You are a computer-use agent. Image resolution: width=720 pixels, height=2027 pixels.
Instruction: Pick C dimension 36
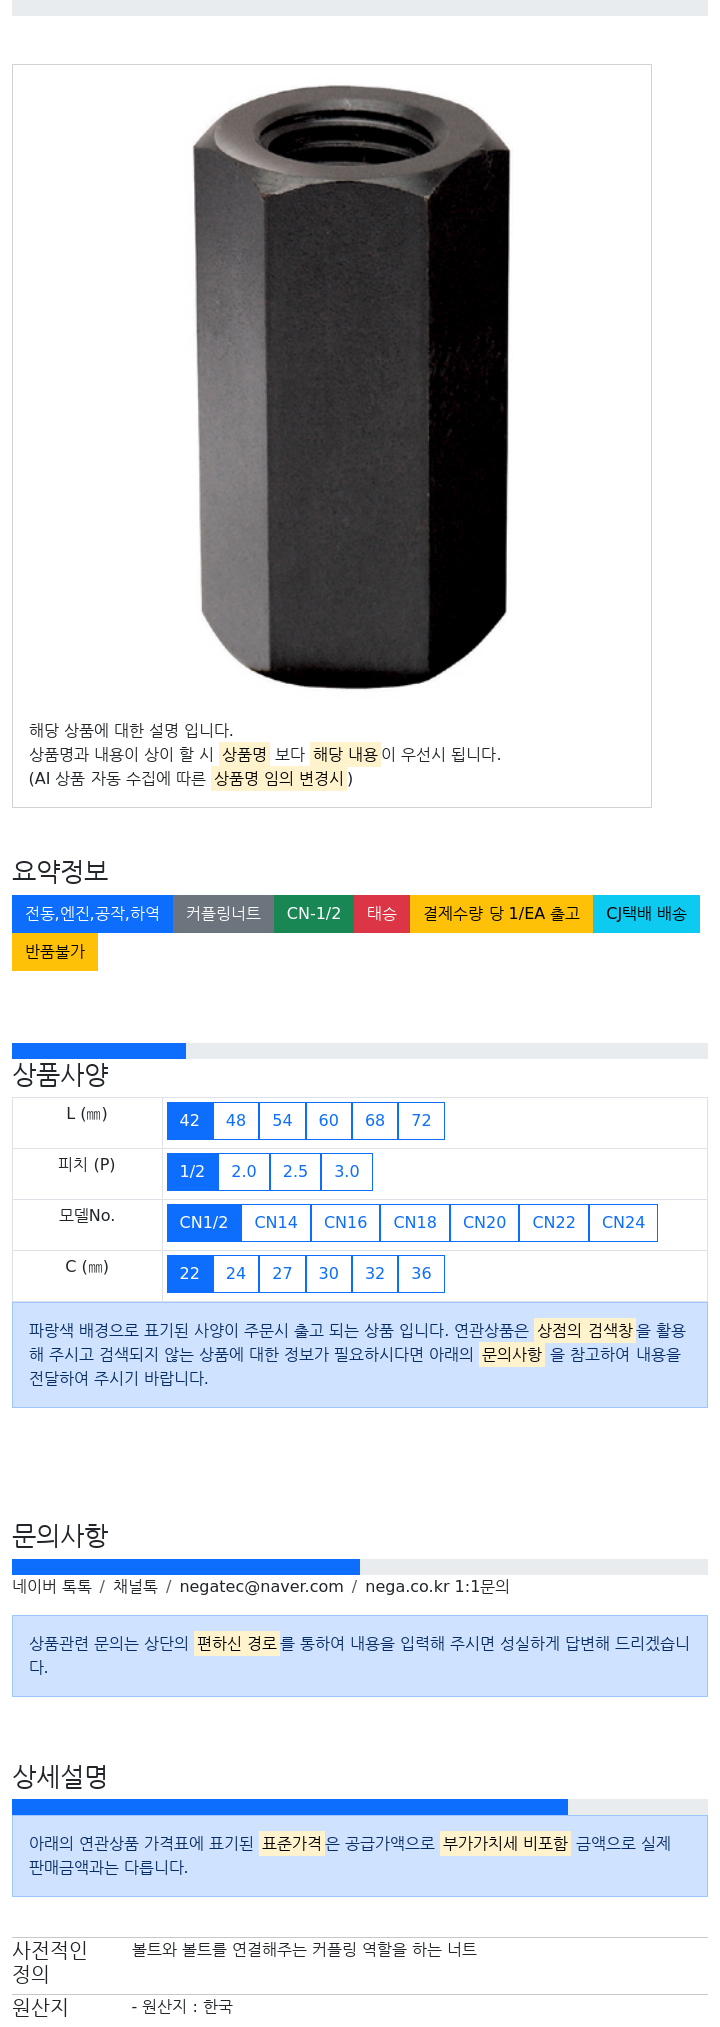coord(421,1274)
